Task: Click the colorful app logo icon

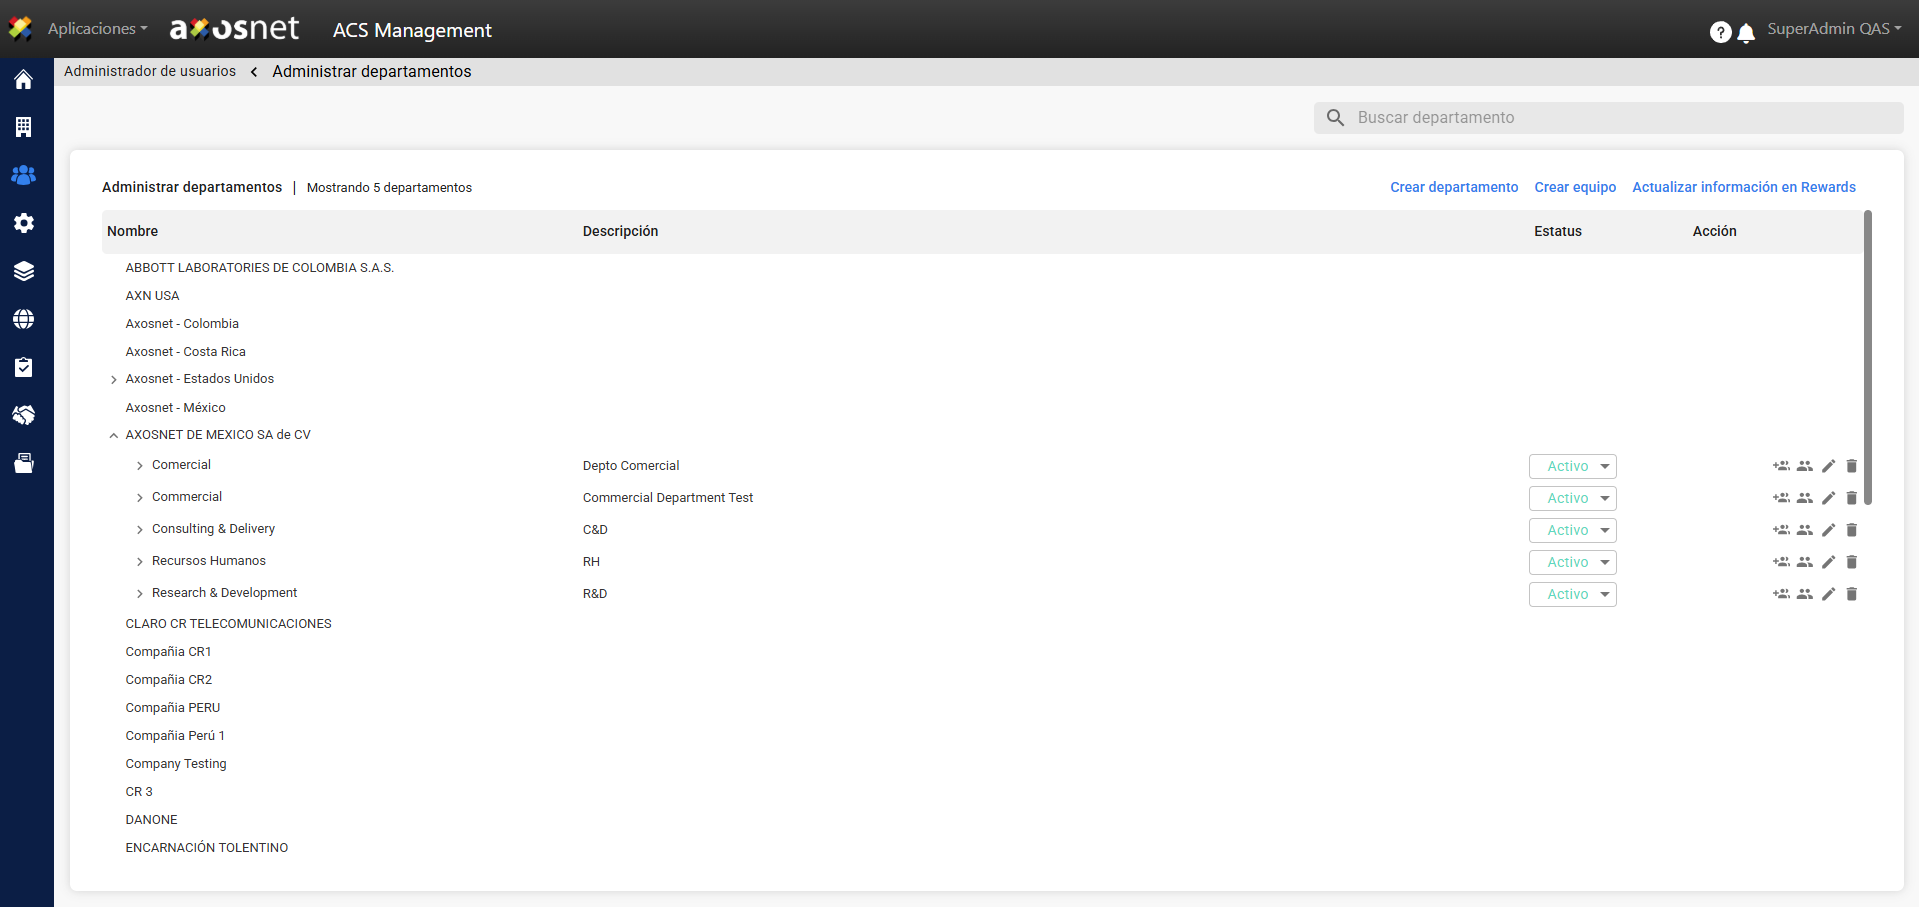Action: pyautogui.click(x=20, y=29)
